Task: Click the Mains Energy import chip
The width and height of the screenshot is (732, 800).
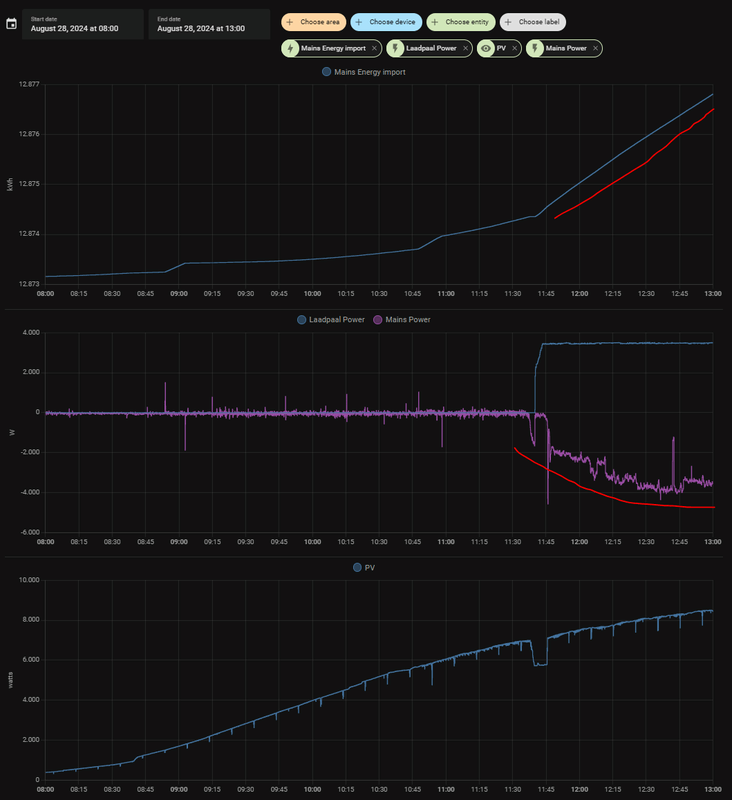Action: click(332, 48)
